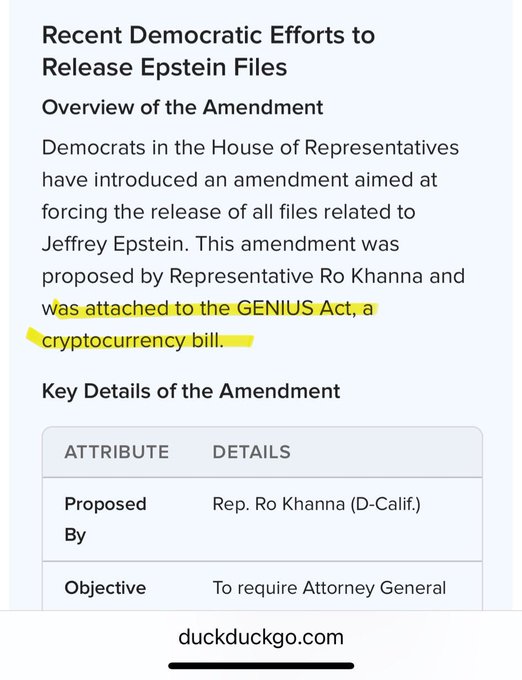Click House of Representatives text
522x680 pixels.
[x=335, y=147]
